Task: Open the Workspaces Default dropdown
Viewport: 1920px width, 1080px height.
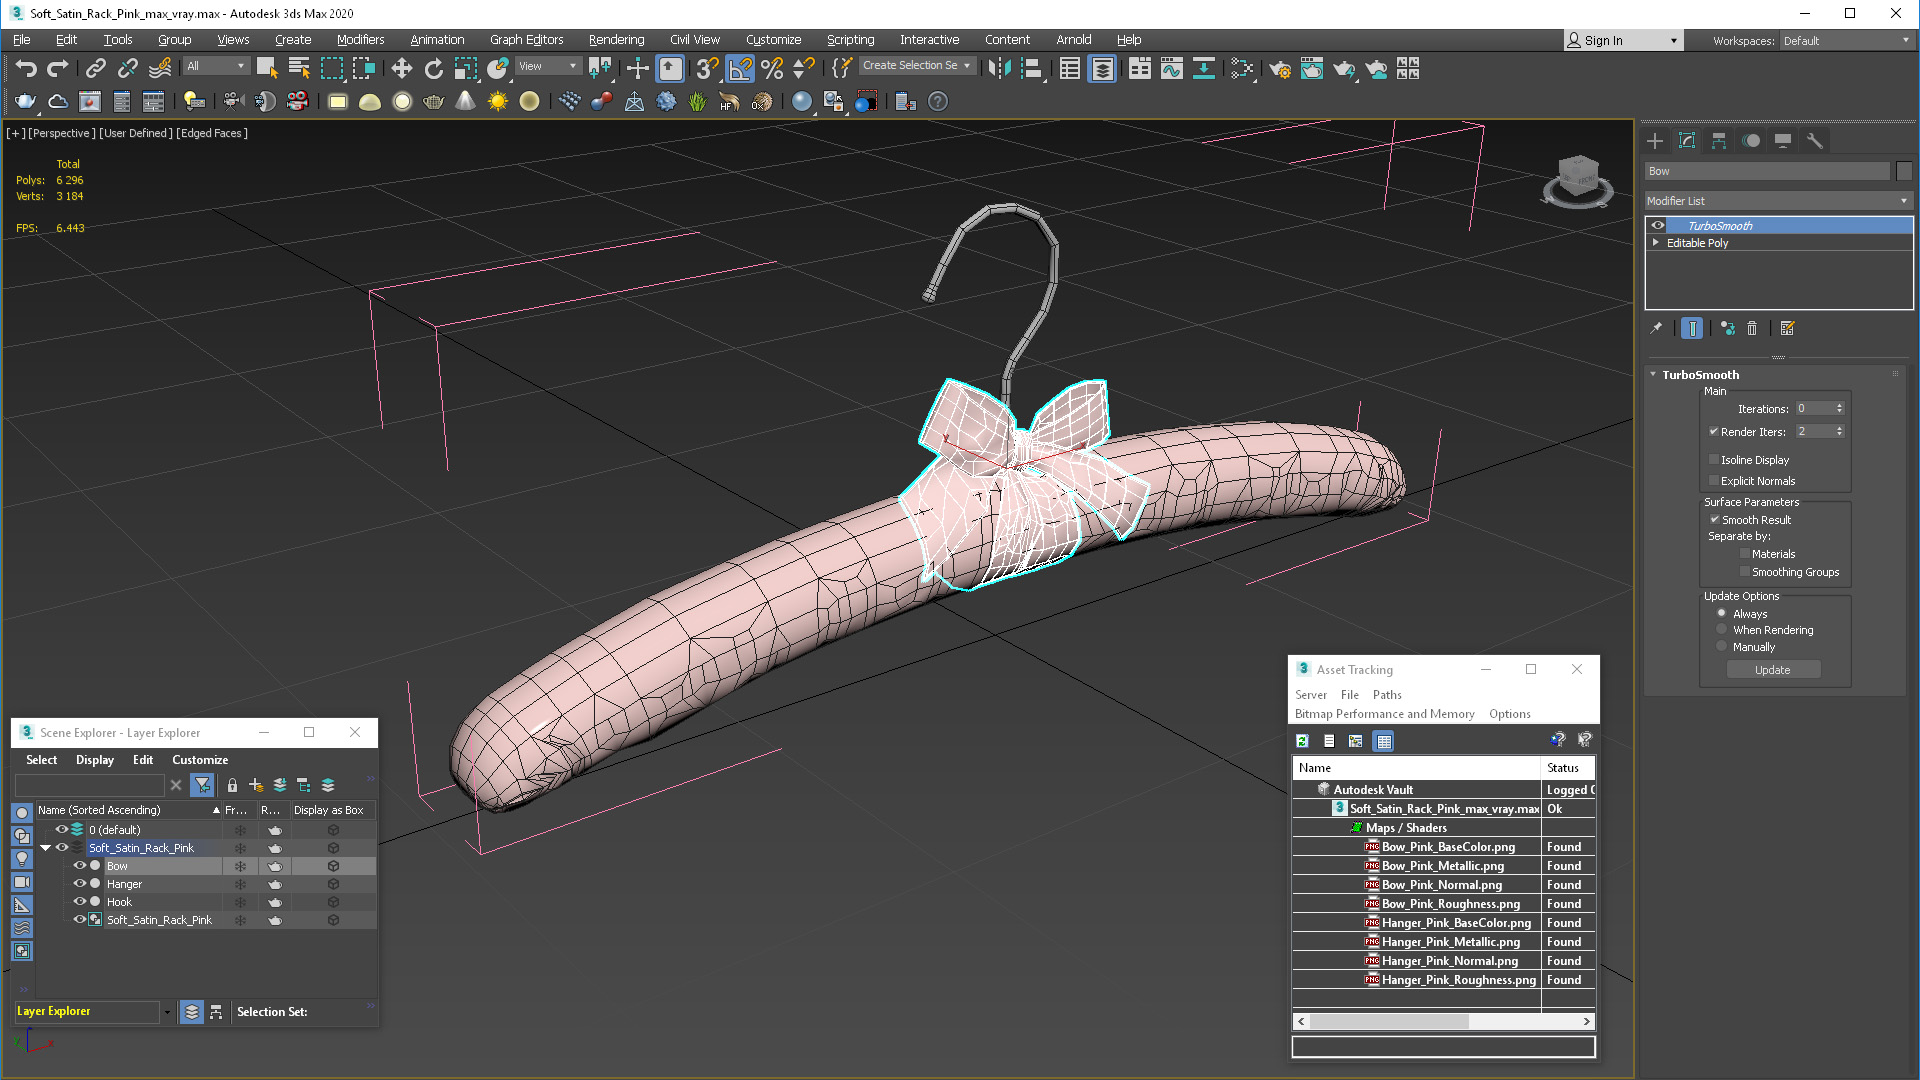Action: (1845, 41)
